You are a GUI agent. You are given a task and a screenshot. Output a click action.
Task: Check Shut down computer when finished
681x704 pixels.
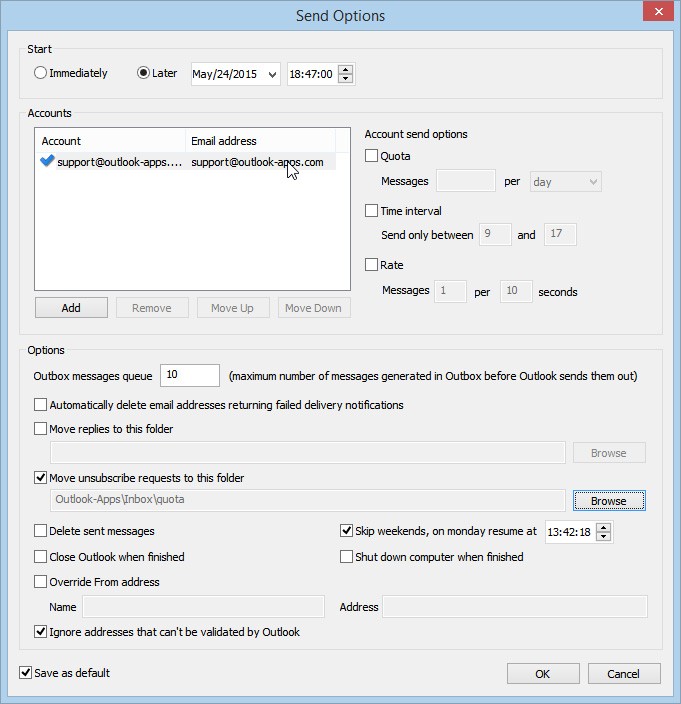pyautogui.click(x=346, y=557)
